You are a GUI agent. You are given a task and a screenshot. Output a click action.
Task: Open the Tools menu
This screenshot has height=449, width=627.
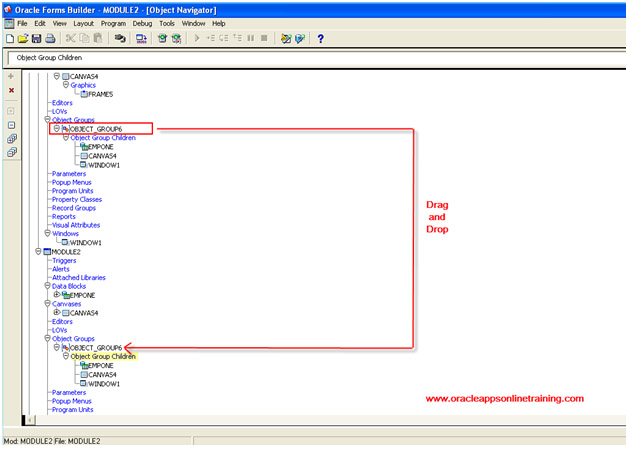pos(167,24)
